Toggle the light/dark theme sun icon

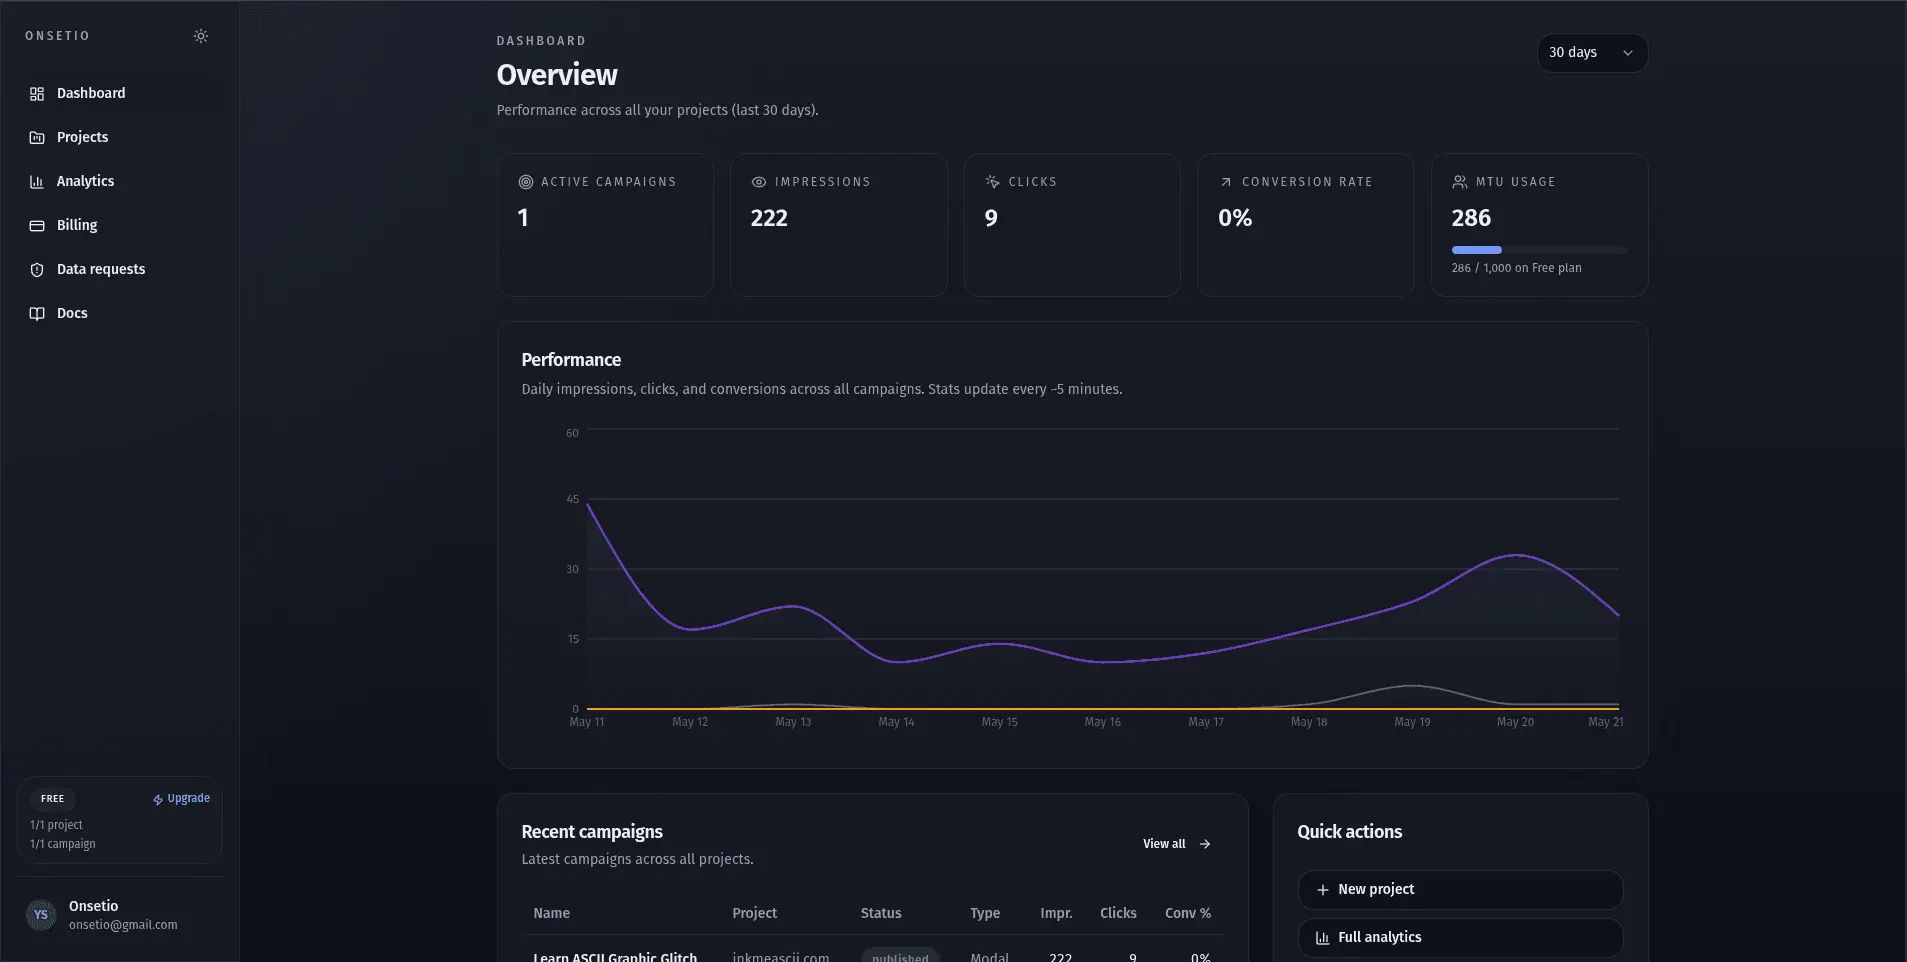[201, 36]
